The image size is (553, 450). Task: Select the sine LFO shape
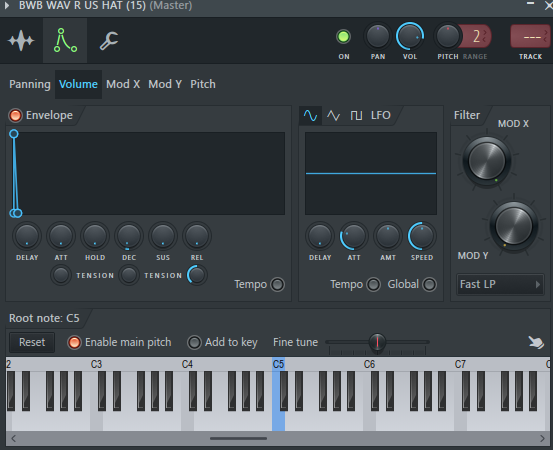(310, 115)
